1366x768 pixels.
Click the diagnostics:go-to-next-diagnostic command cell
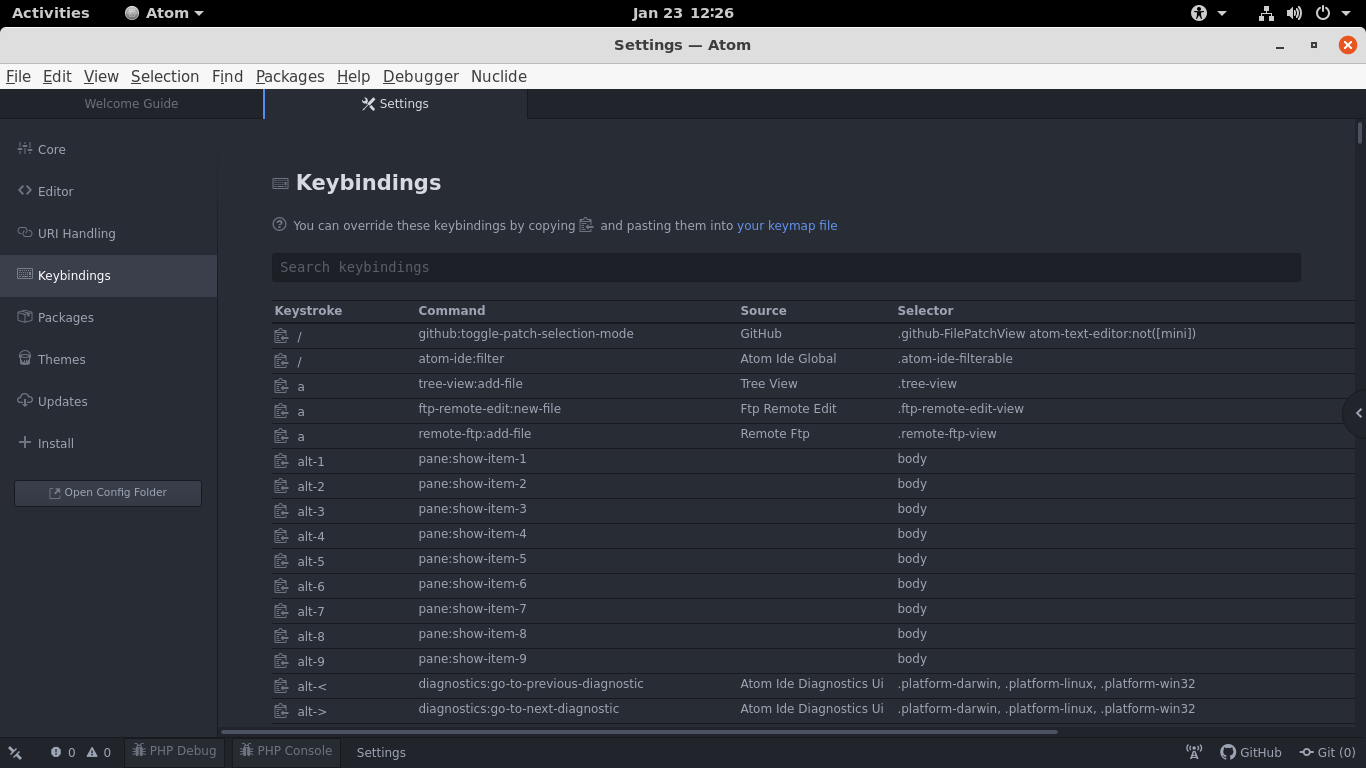518,709
